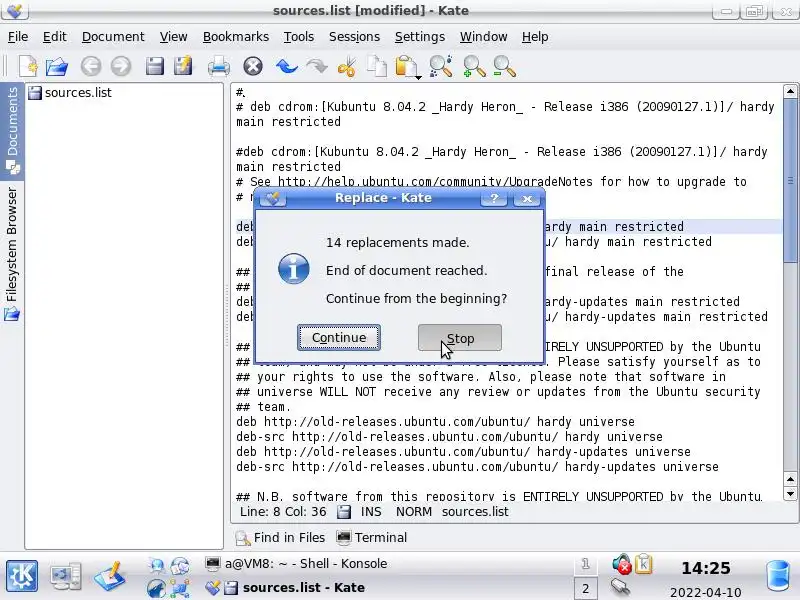Click the 14:25 clock in the taskbar
The image size is (800, 600).
pyautogui.click(x=706, y=568)
